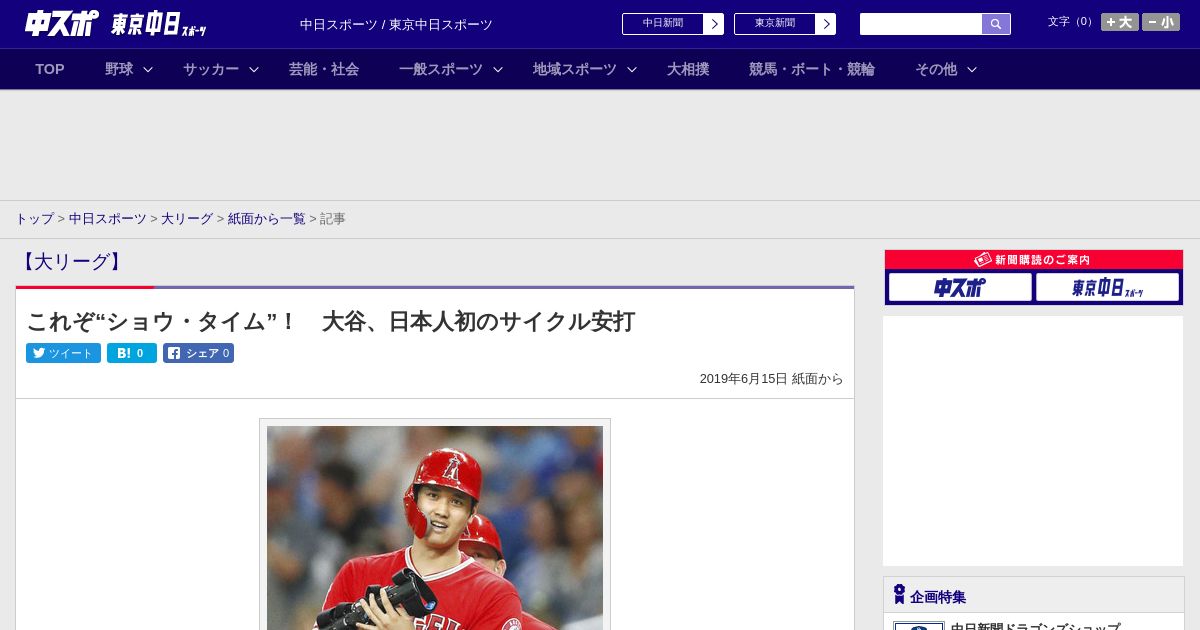Image resolution: width=1200 pixels, height=630 pixels.
Task: Open the 地域スポーツ menu
Action: 575,69
